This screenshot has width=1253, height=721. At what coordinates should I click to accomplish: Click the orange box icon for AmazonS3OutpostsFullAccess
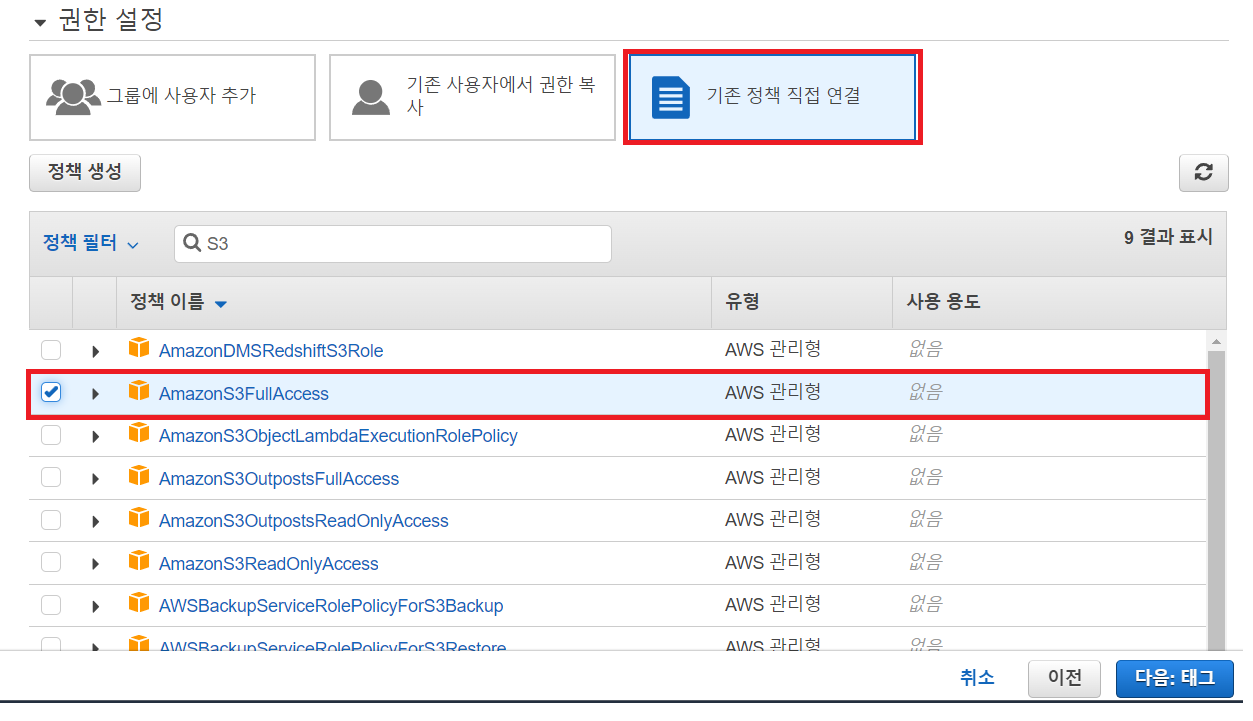coord(138,477)
